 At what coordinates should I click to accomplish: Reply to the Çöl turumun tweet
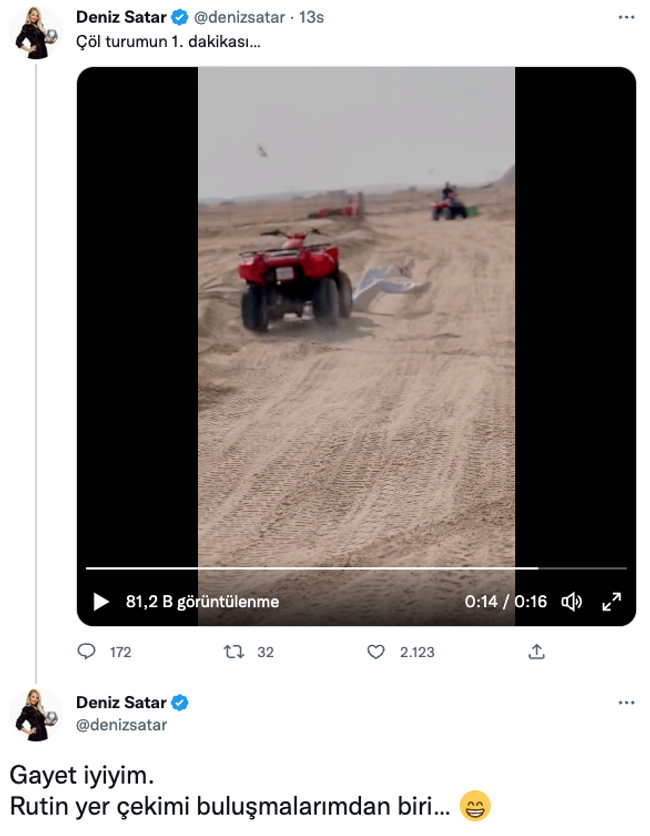point(86,652)
